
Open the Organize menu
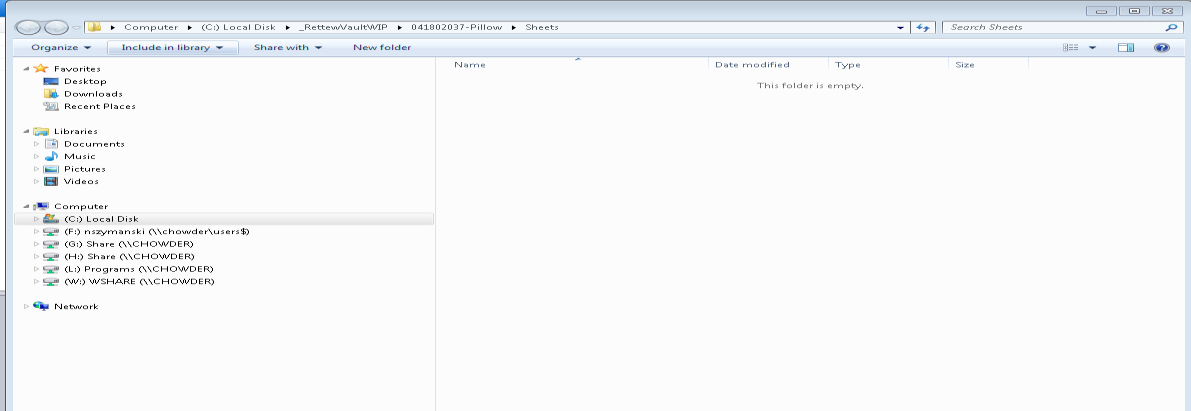click(61, 47)
